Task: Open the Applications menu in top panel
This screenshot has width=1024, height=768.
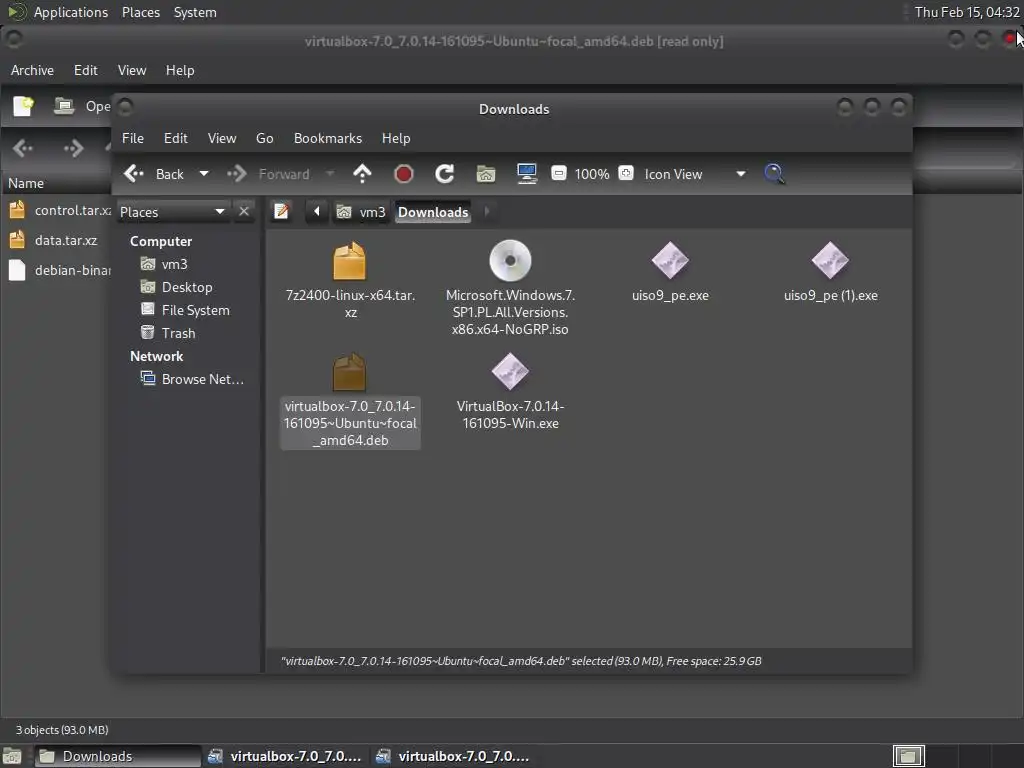Action: click(71, 12)
